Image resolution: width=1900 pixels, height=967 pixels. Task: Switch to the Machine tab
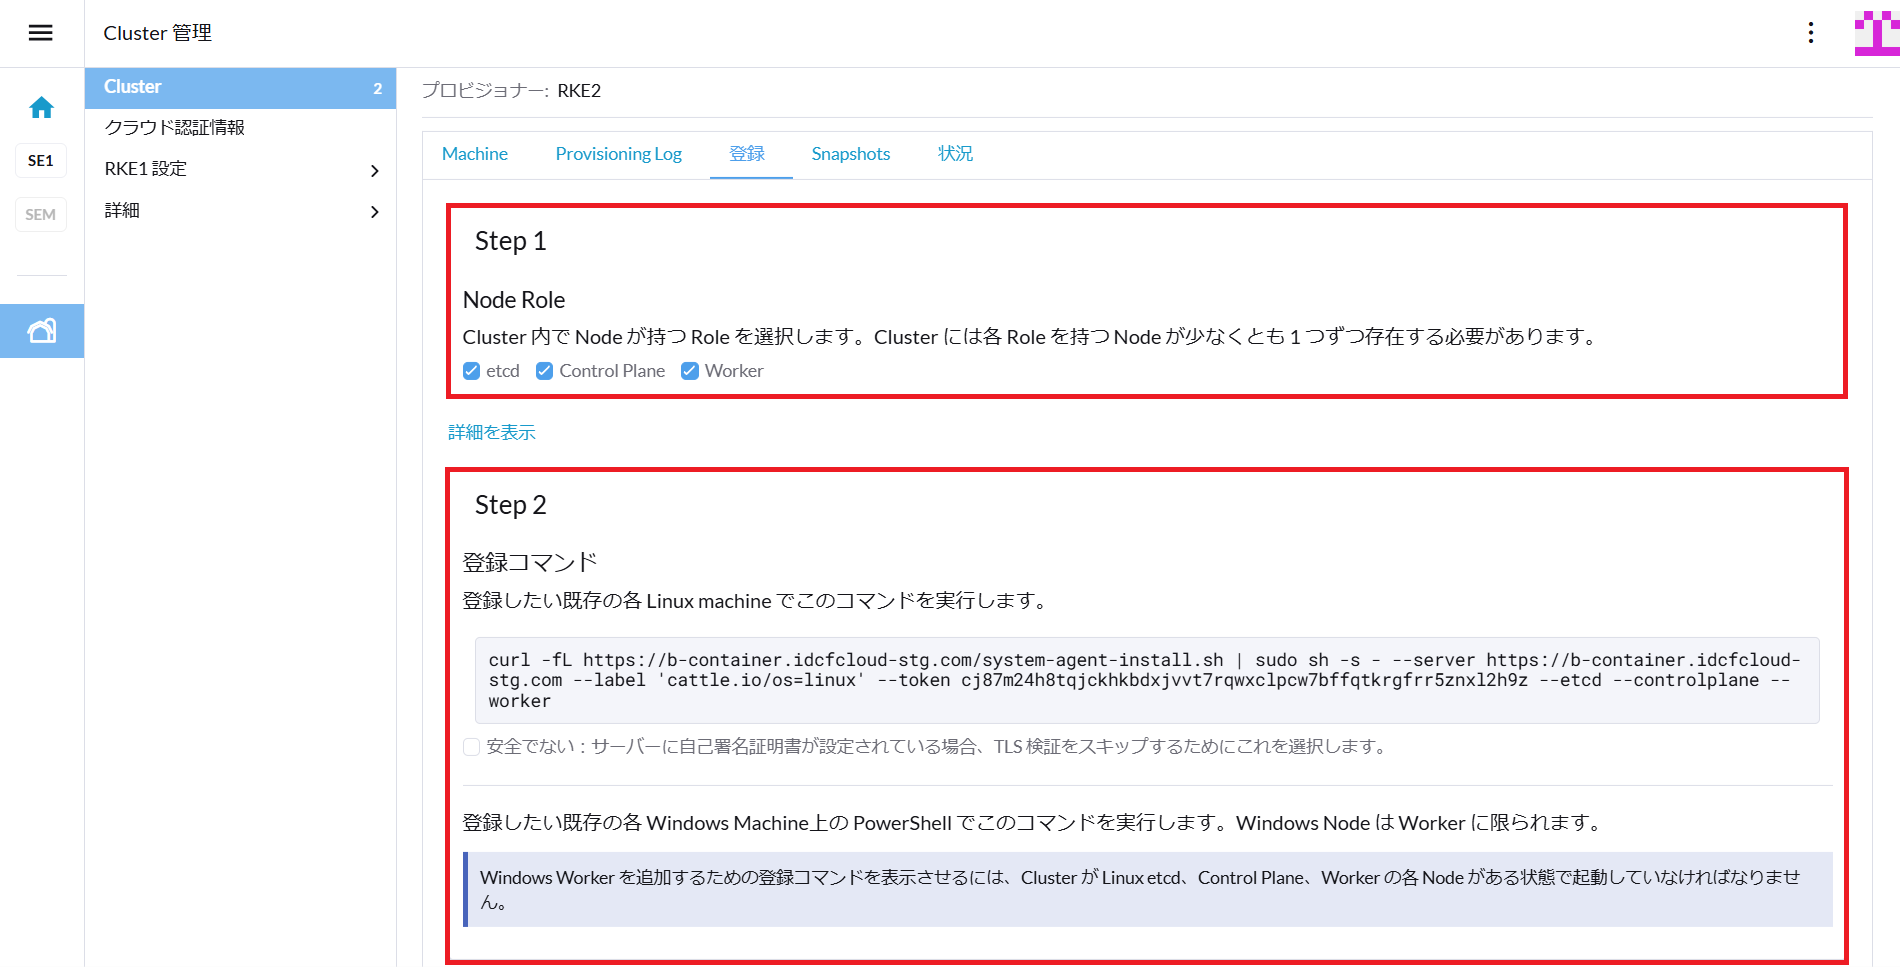[475, 154]
